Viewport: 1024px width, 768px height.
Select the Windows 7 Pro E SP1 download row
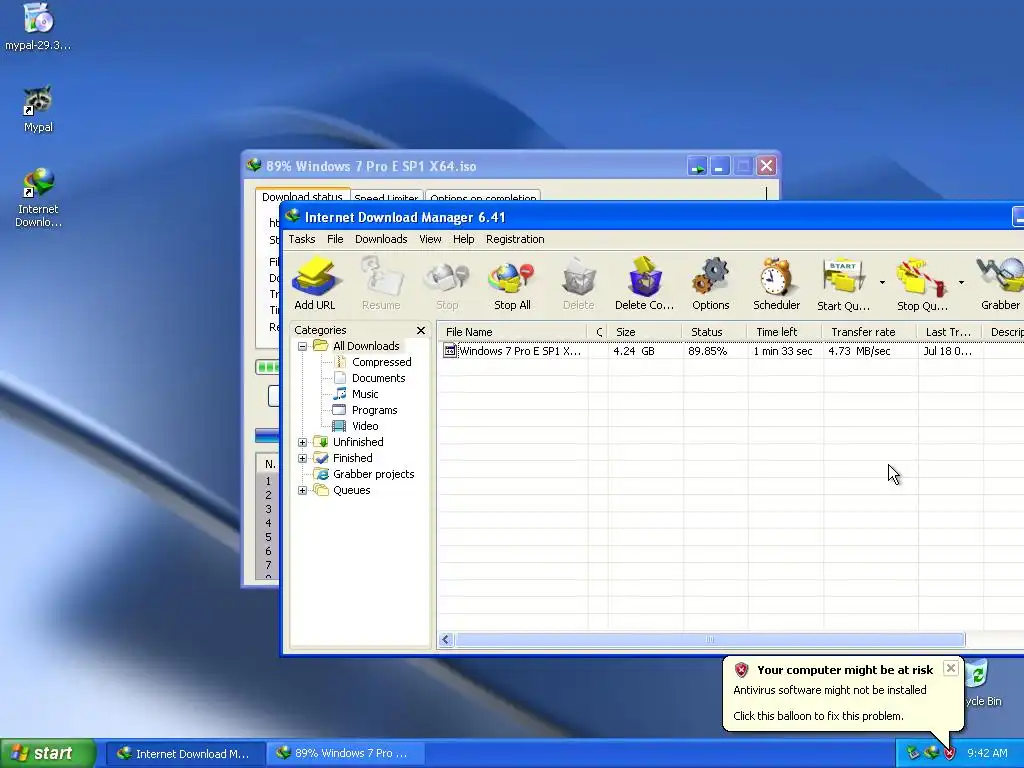pos(730,351)
